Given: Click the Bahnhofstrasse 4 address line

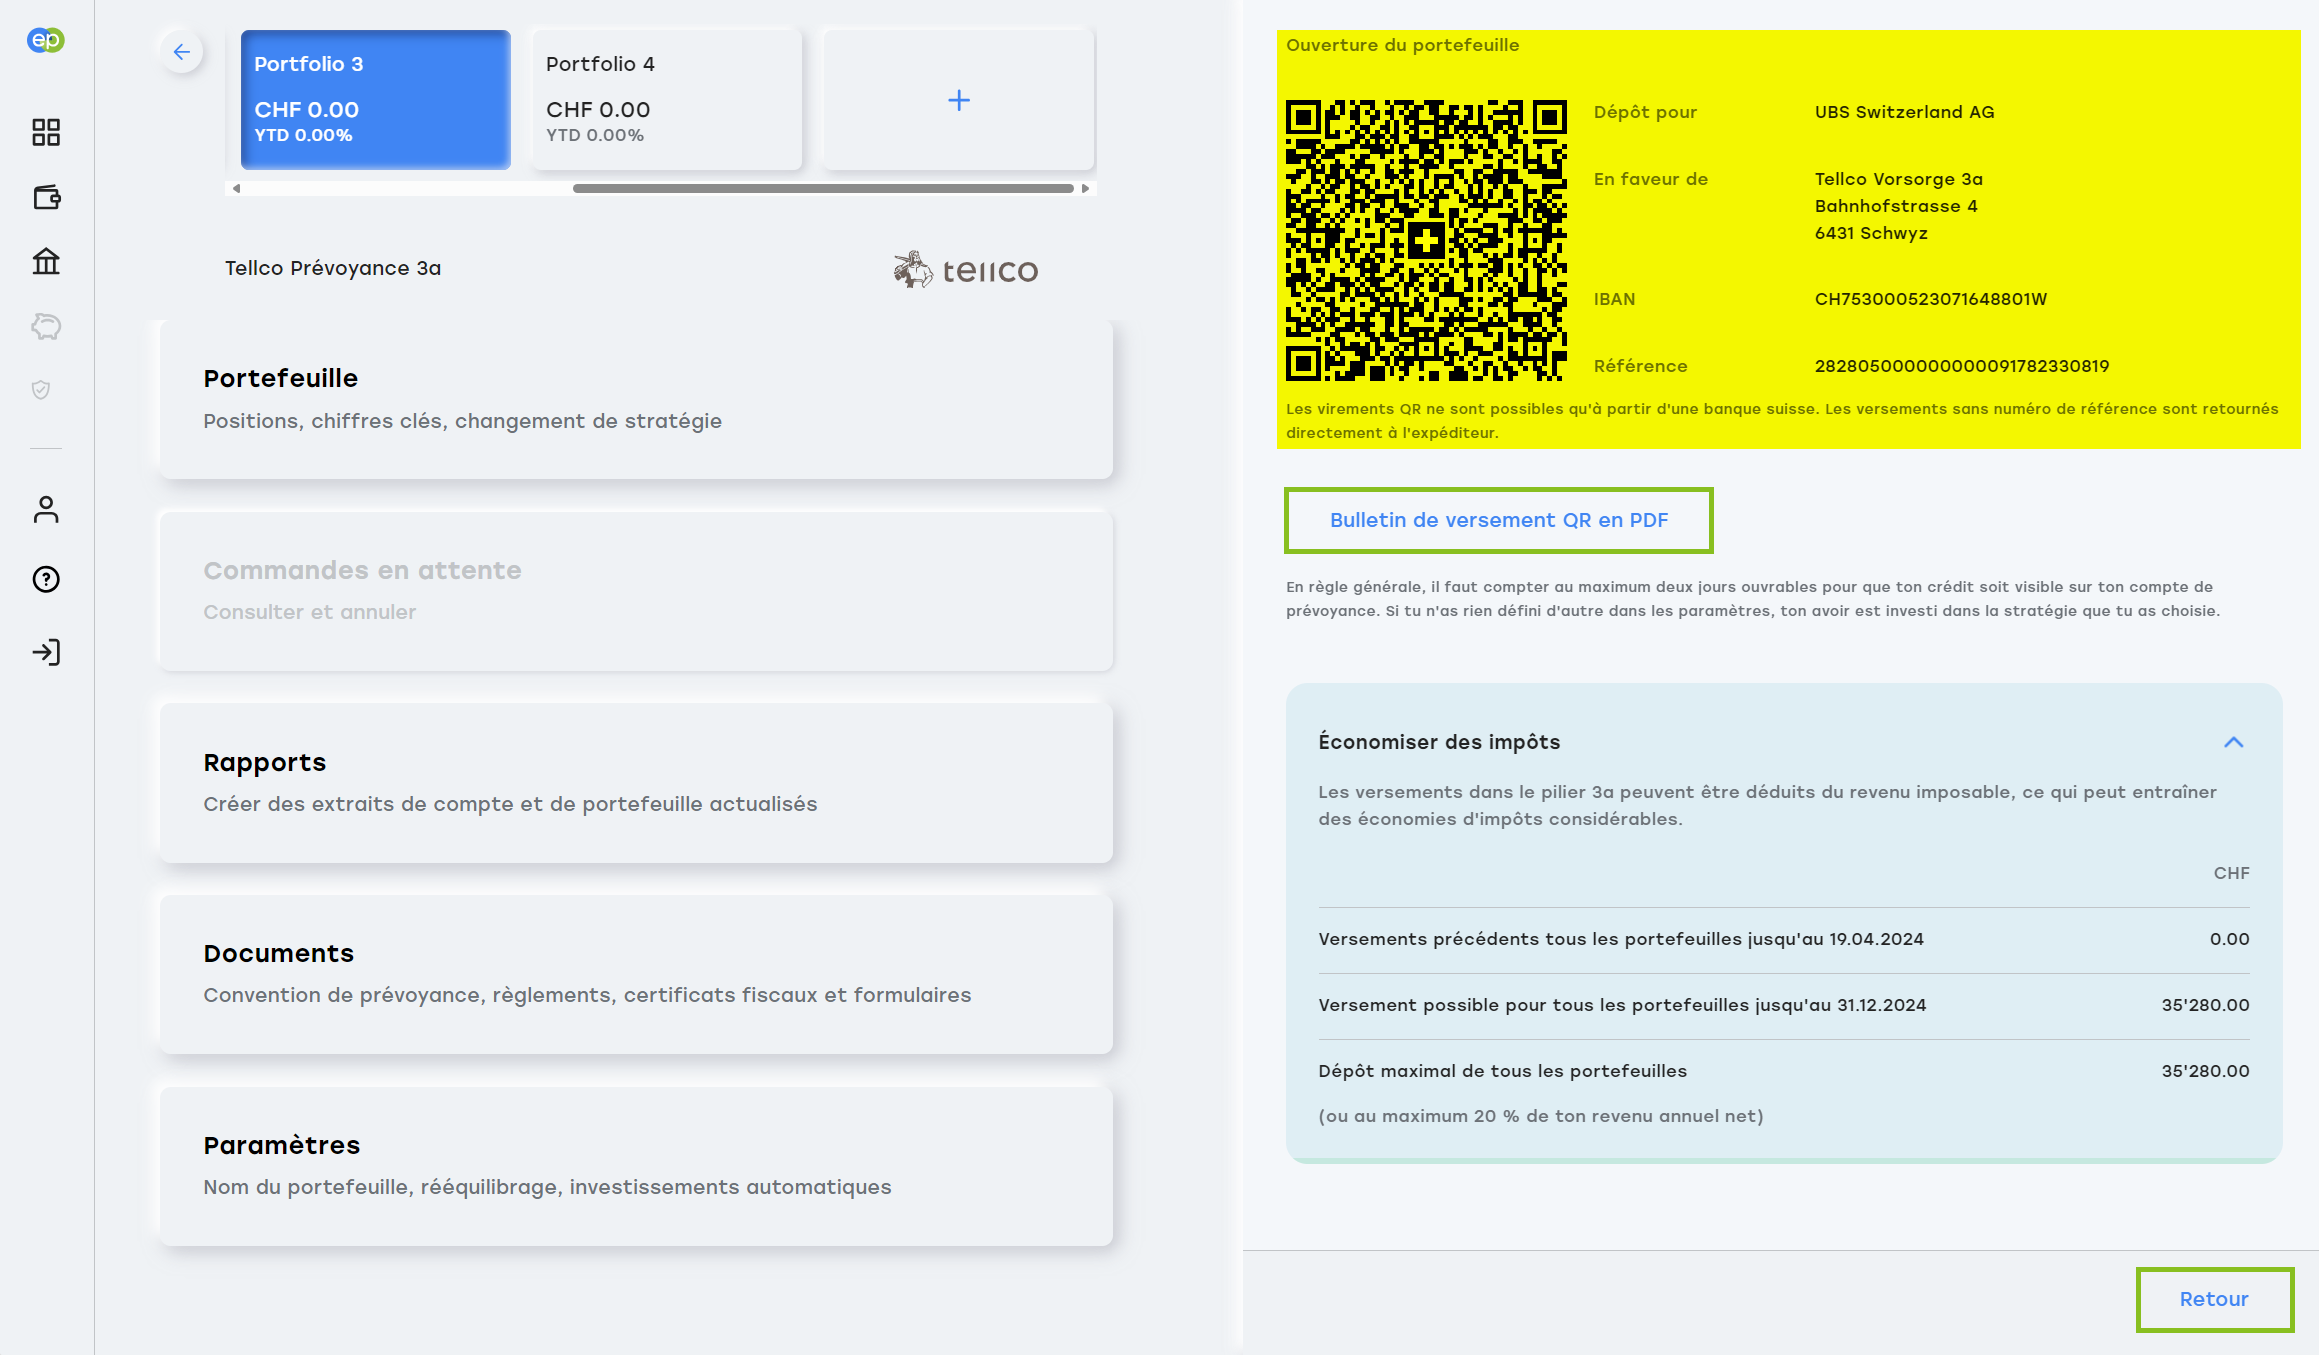Looking at the screenshot, I should [x=1895, y=206].
